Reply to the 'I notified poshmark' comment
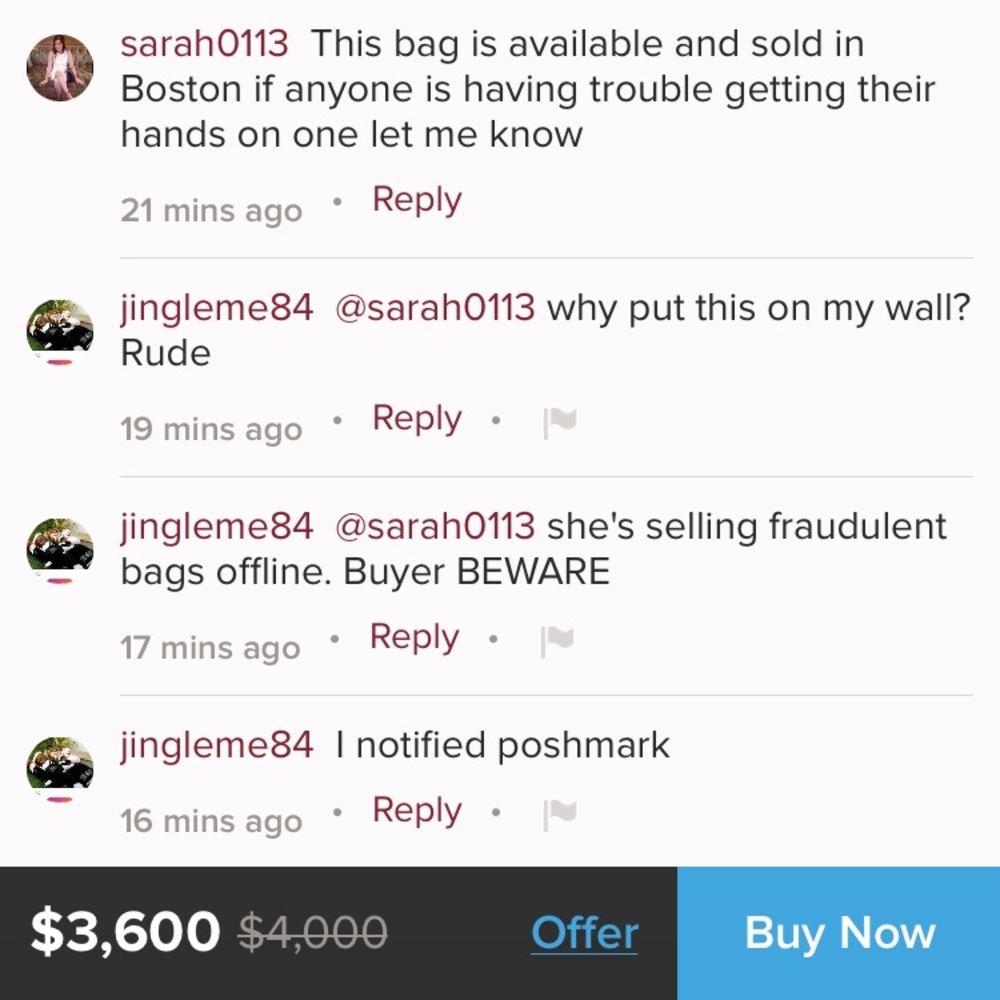Image resolution: width=1000 pixels, height=1000 pixels. 416,810
